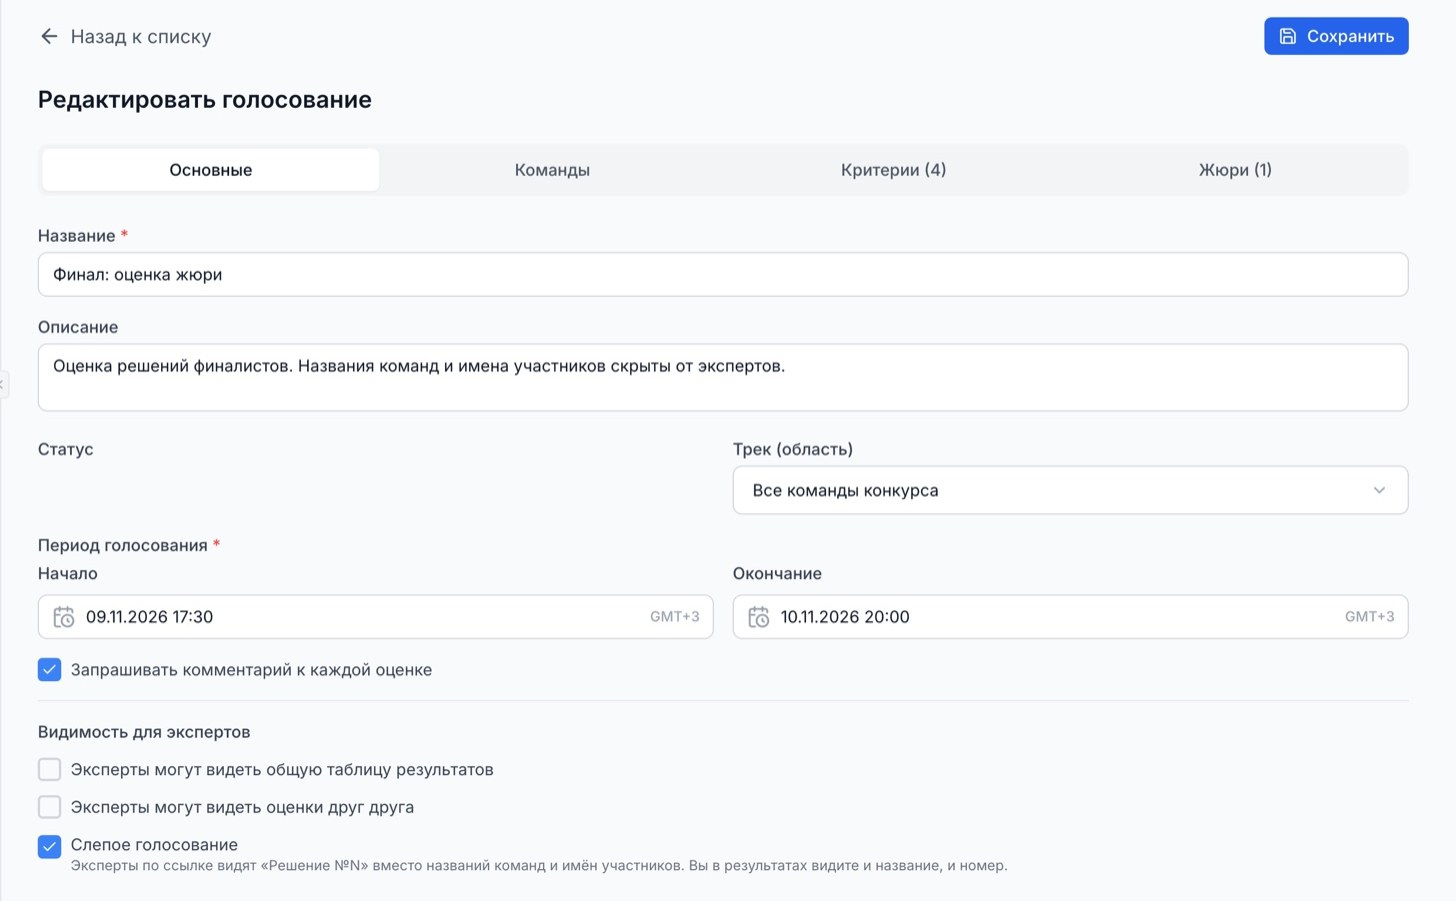Enable experts seeing the общую таблицу результатов
1456x901 pixels.
click(x=49, y=769)
